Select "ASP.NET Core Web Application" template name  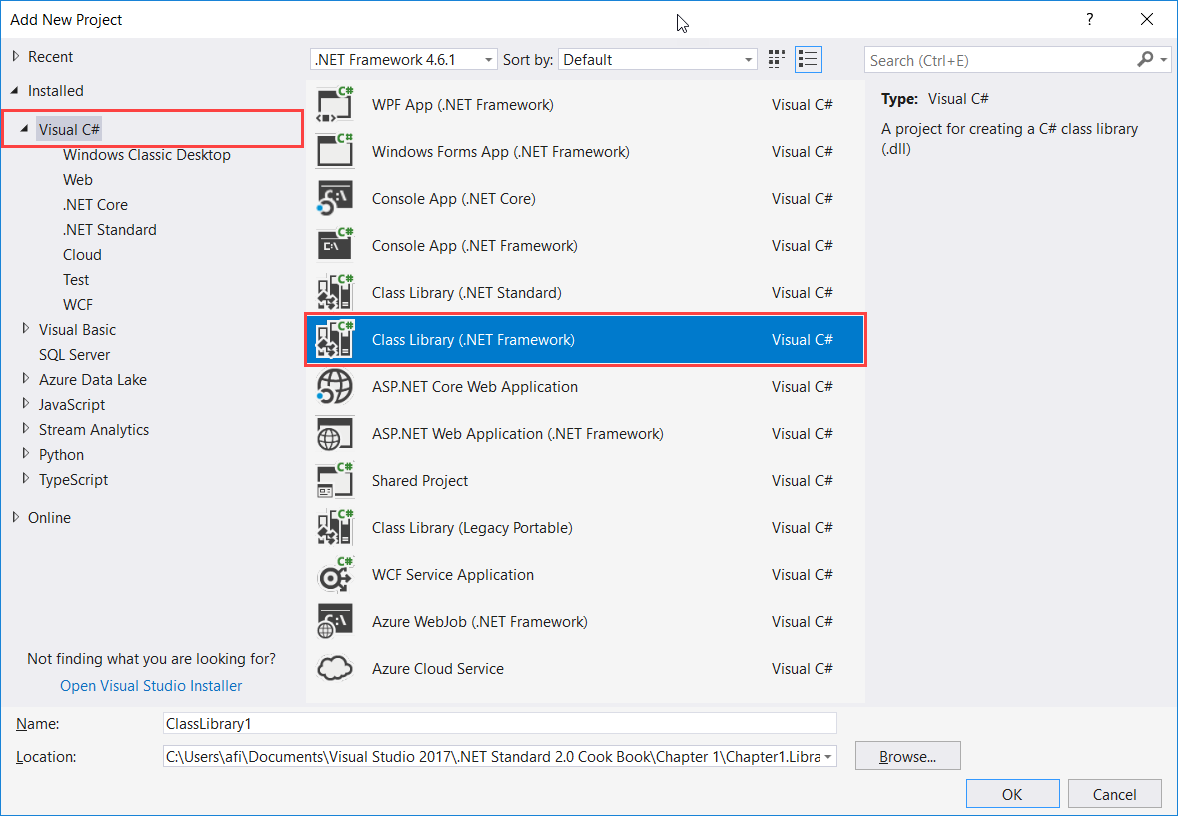click(475, 387)
